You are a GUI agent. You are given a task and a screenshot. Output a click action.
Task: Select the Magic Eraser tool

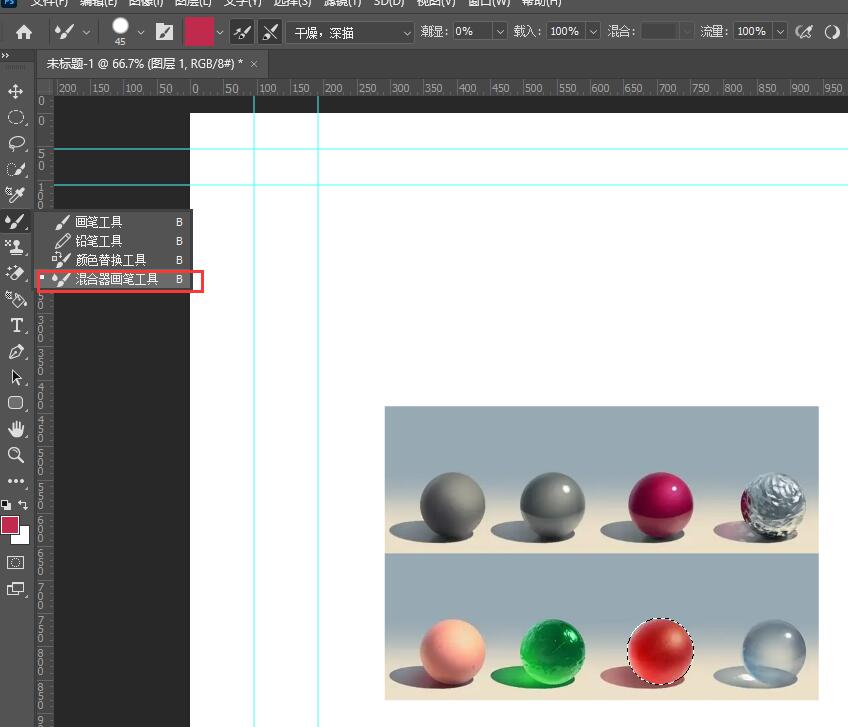[x=15, y=273]
